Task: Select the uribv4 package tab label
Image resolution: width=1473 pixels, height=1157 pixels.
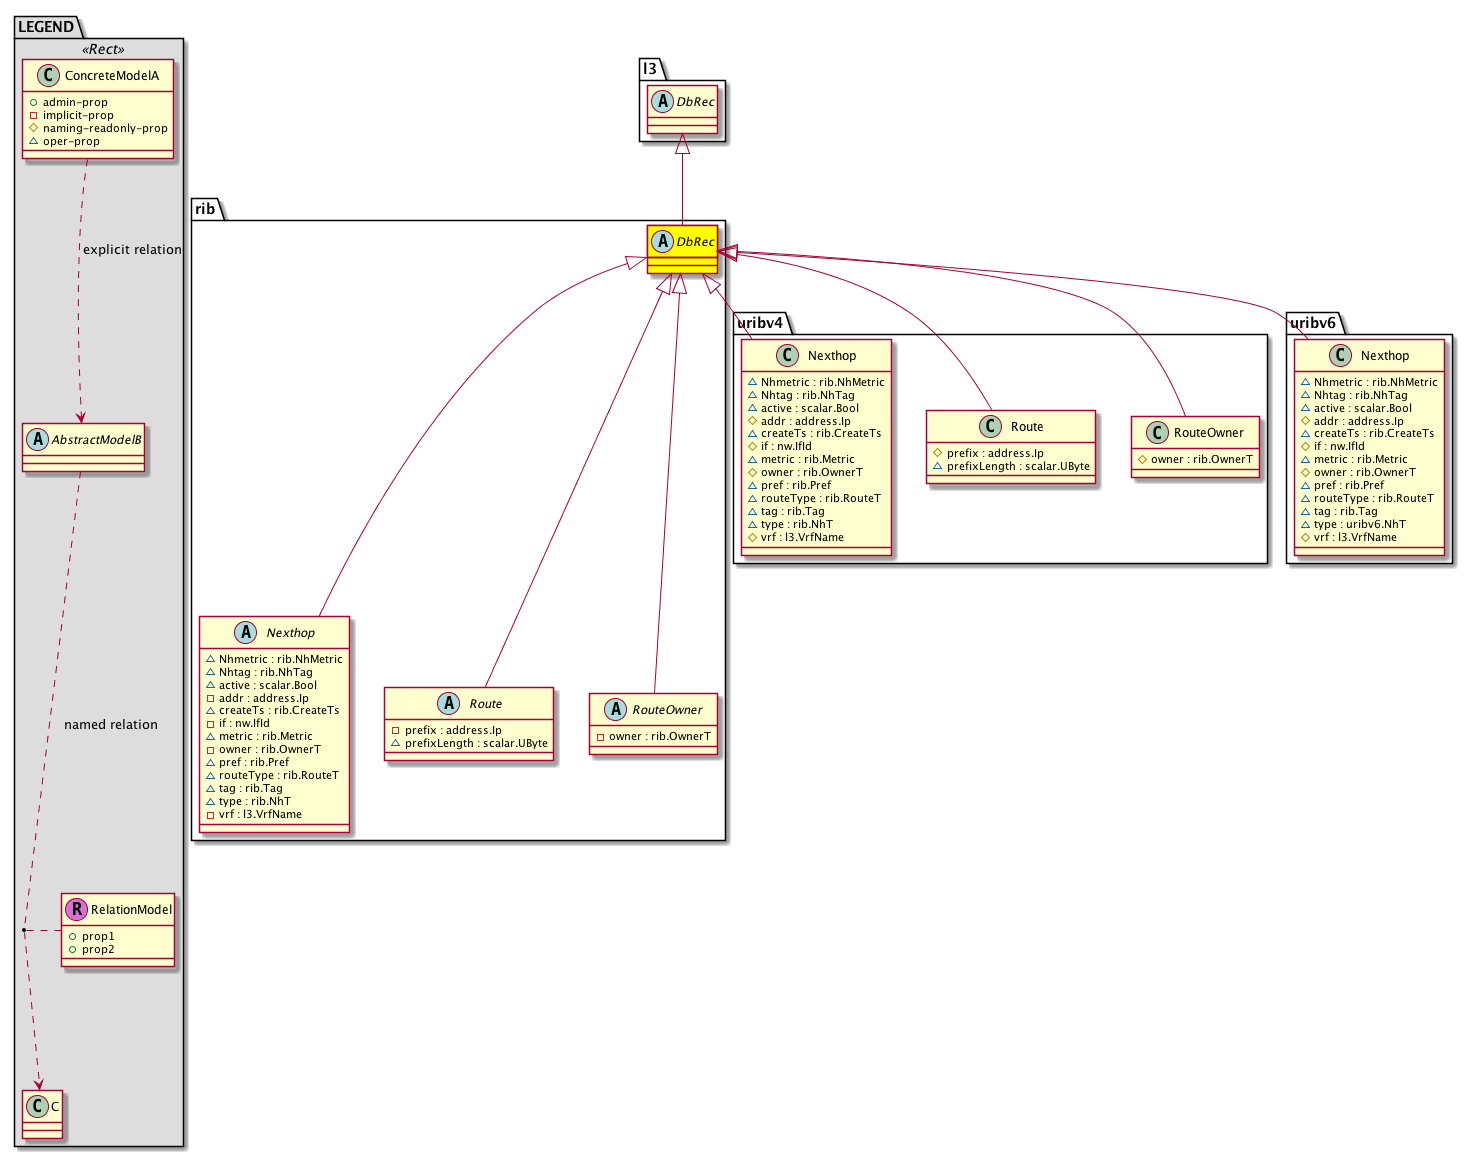Action: click(759, 323)
